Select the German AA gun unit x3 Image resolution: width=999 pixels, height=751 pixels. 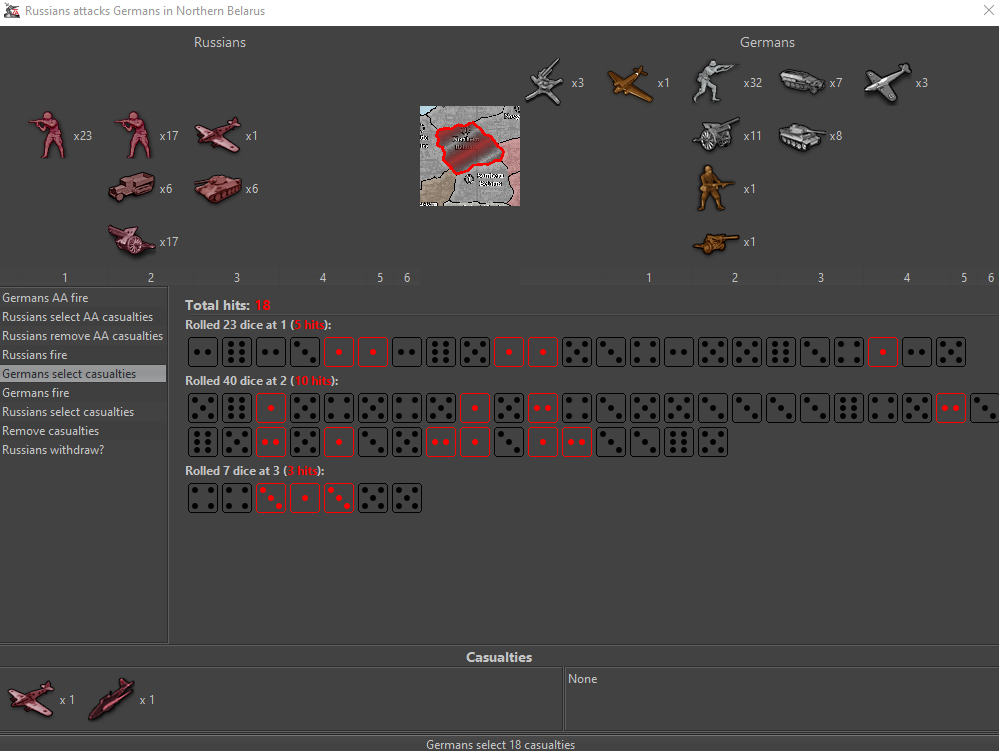pyautogui.click(x=545, y=82)
